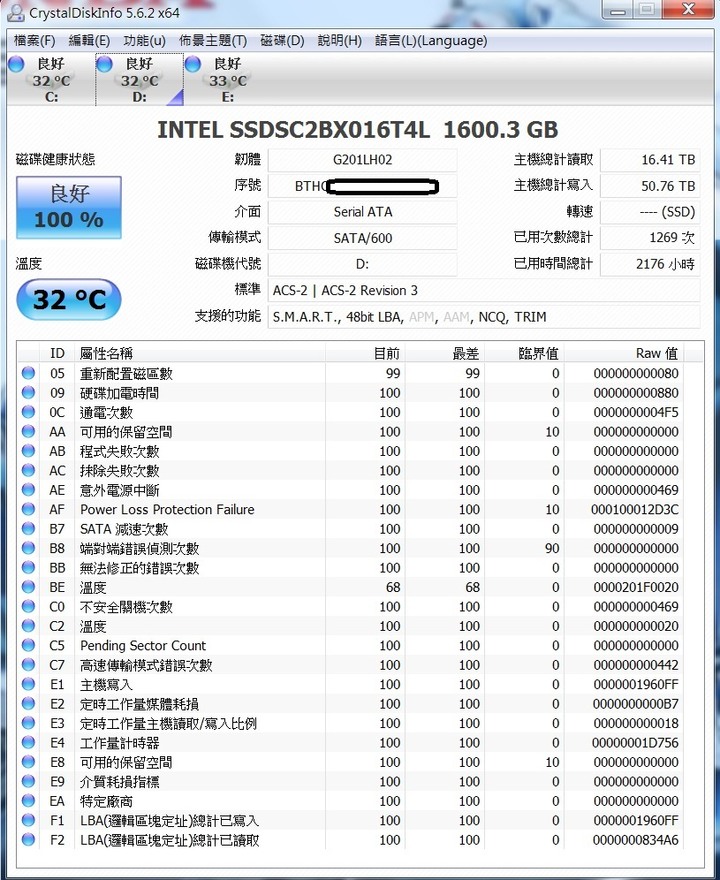Viewport: 720px width, 880px height.
Task: Click the status icon for attribute AB
Action: 28,451
